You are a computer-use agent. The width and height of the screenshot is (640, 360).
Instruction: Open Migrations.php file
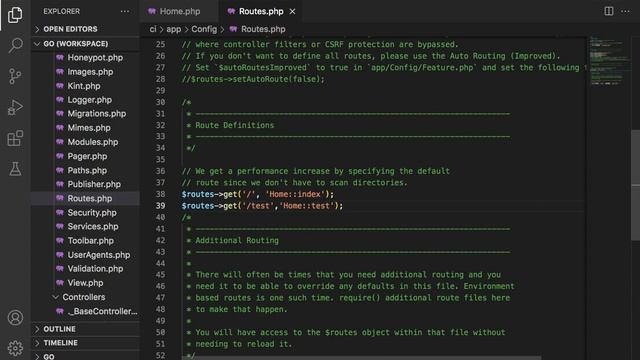click(97, 114)
